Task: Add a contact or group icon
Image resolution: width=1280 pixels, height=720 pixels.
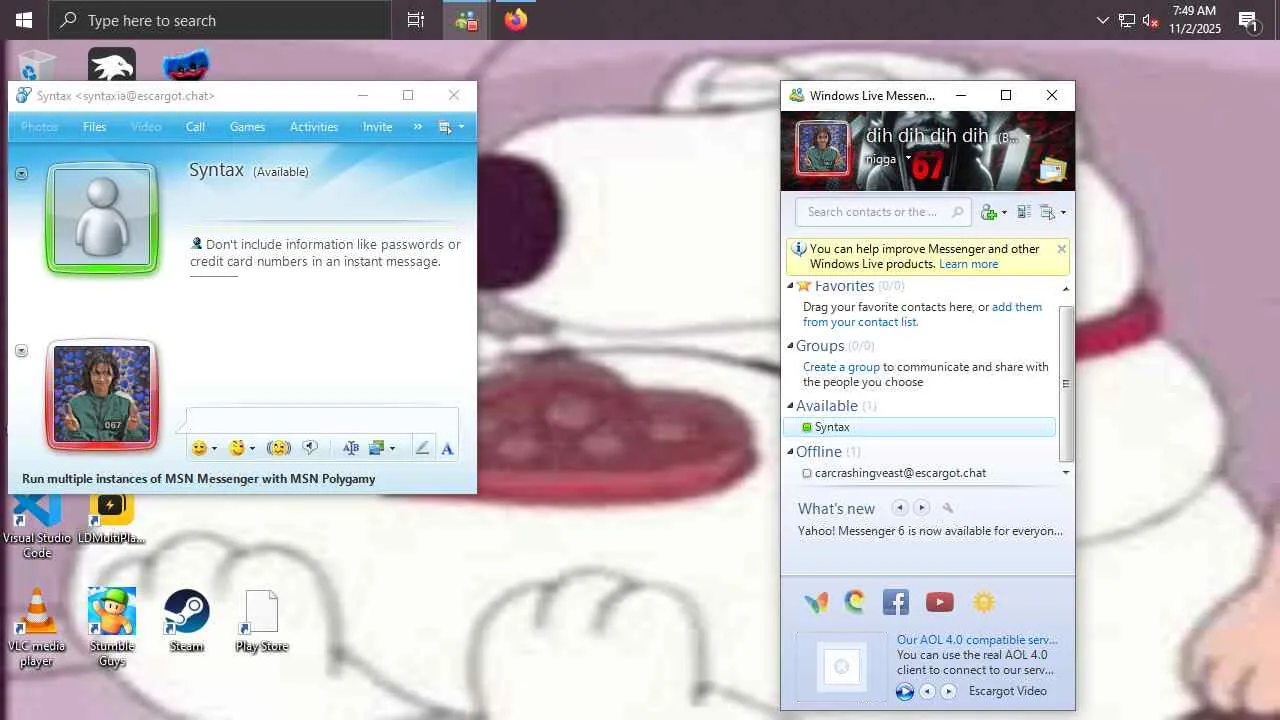Action: [x=993, y=212]
